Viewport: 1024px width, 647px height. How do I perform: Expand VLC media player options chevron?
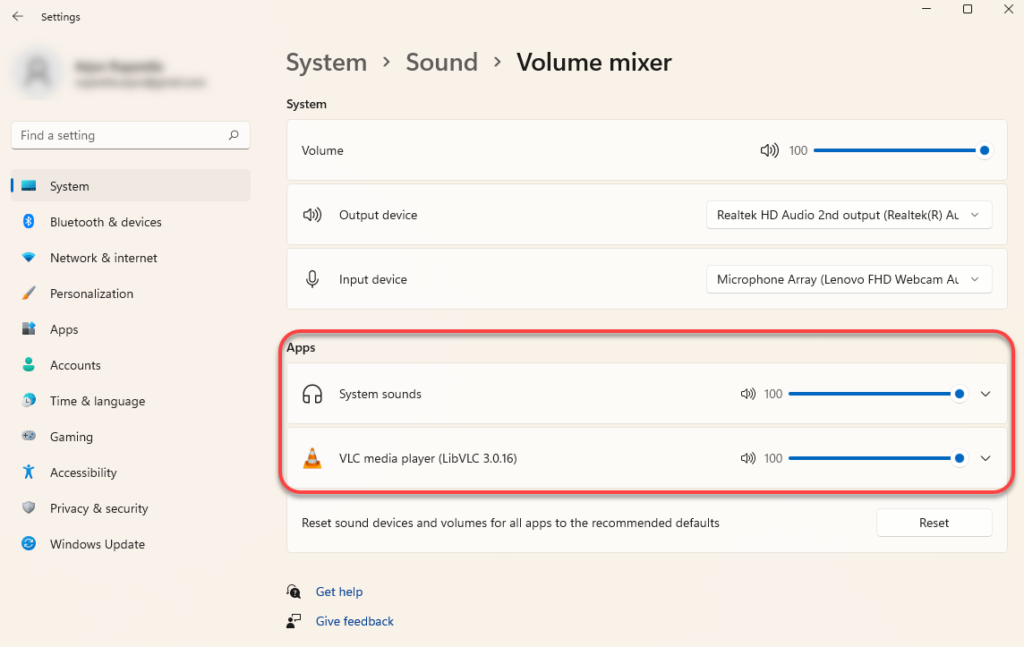click(x=986, y=458)
